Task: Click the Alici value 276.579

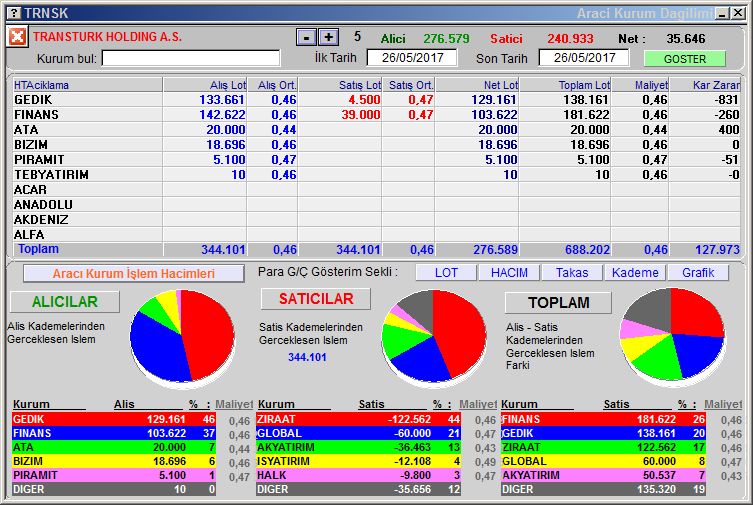Action: (x=446, y=38)
